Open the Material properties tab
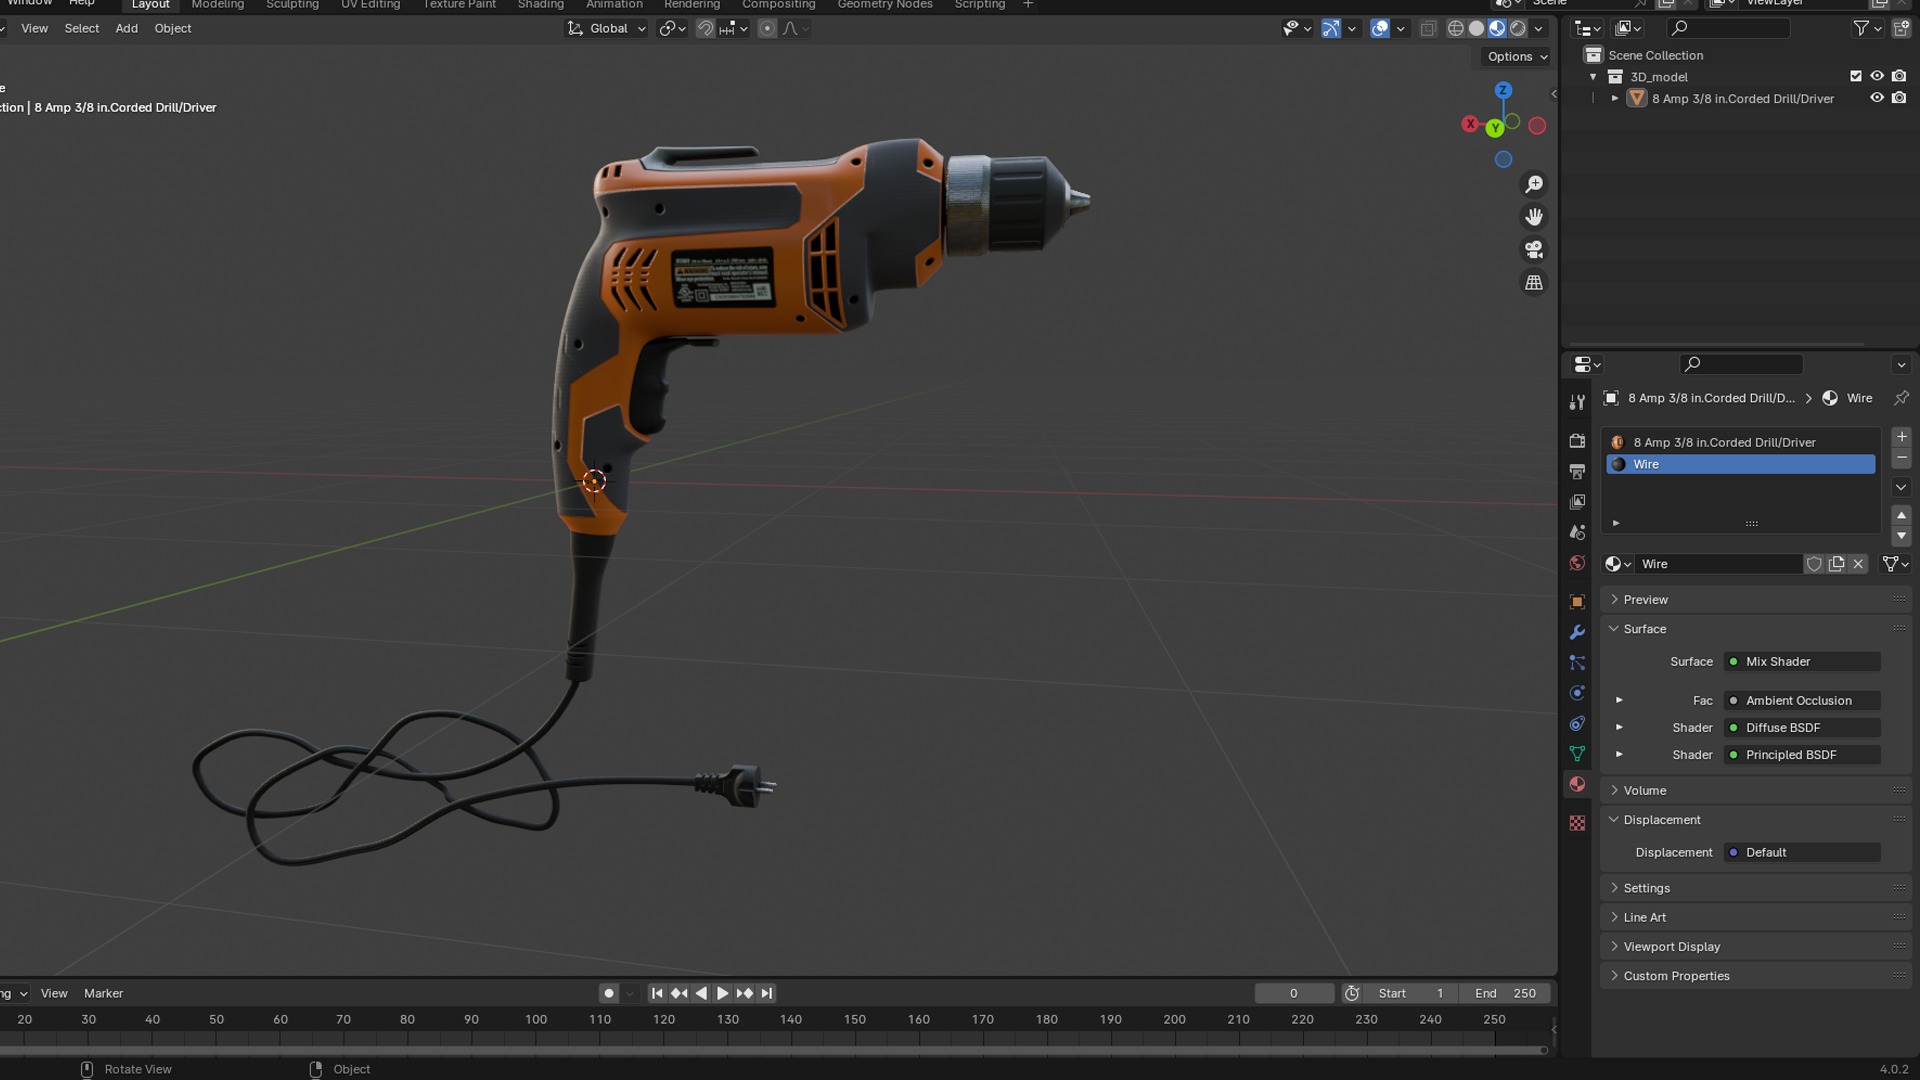Viewport: 1920px width, 1080px height. click(x=1577, y=784)
